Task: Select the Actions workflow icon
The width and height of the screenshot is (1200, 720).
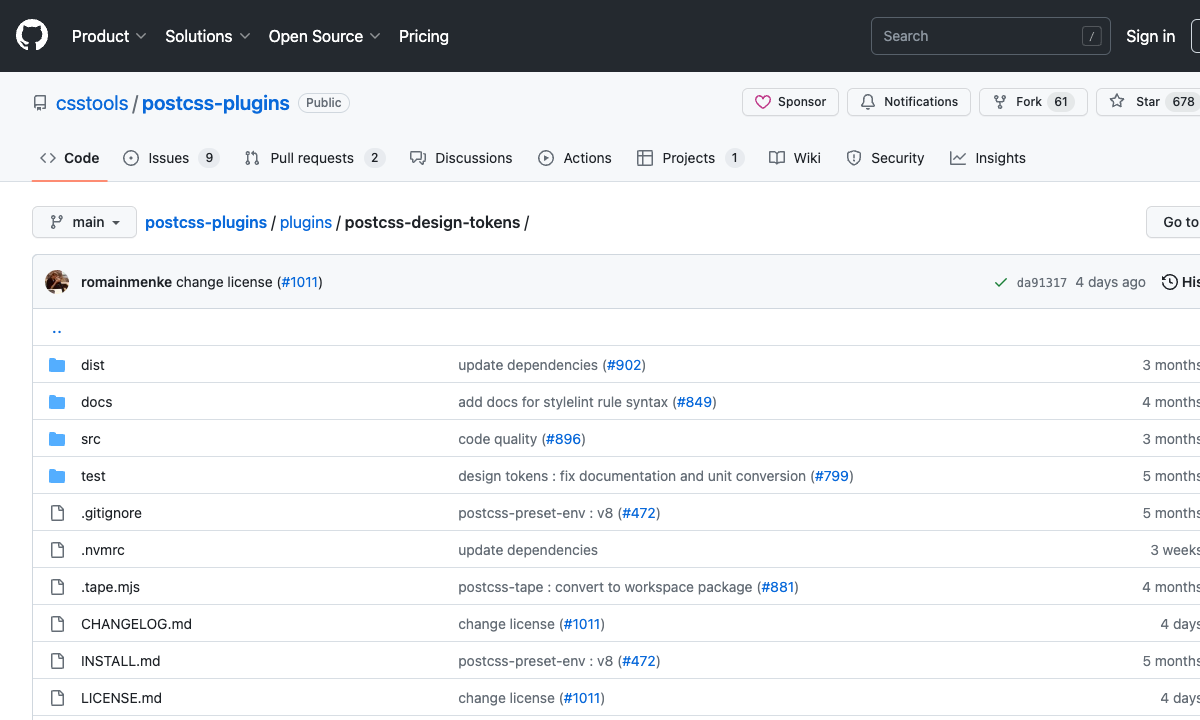Action: (x=546, y=158)
